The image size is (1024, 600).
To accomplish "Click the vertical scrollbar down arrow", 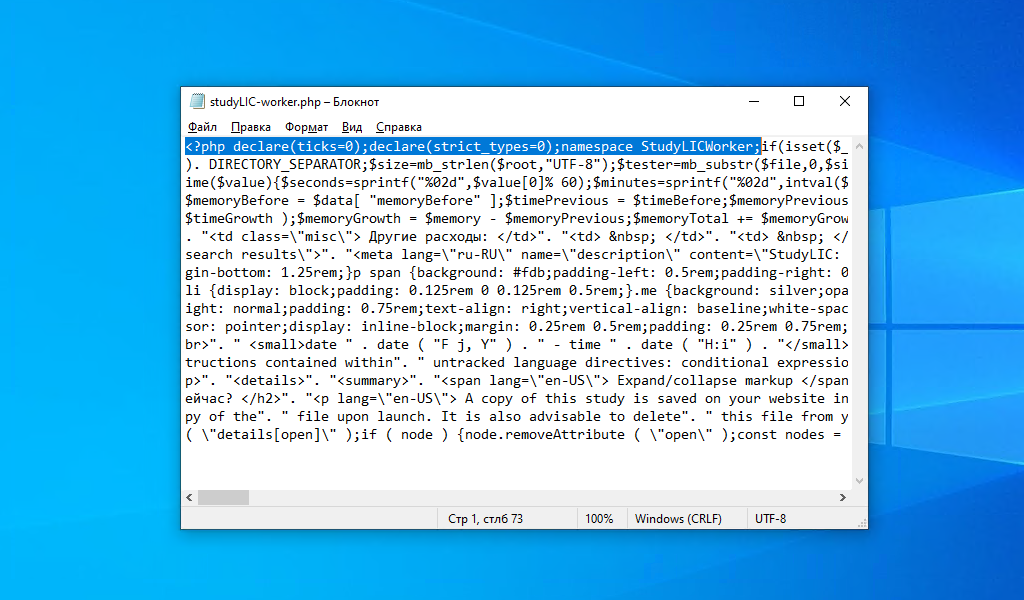I will 859,481.
